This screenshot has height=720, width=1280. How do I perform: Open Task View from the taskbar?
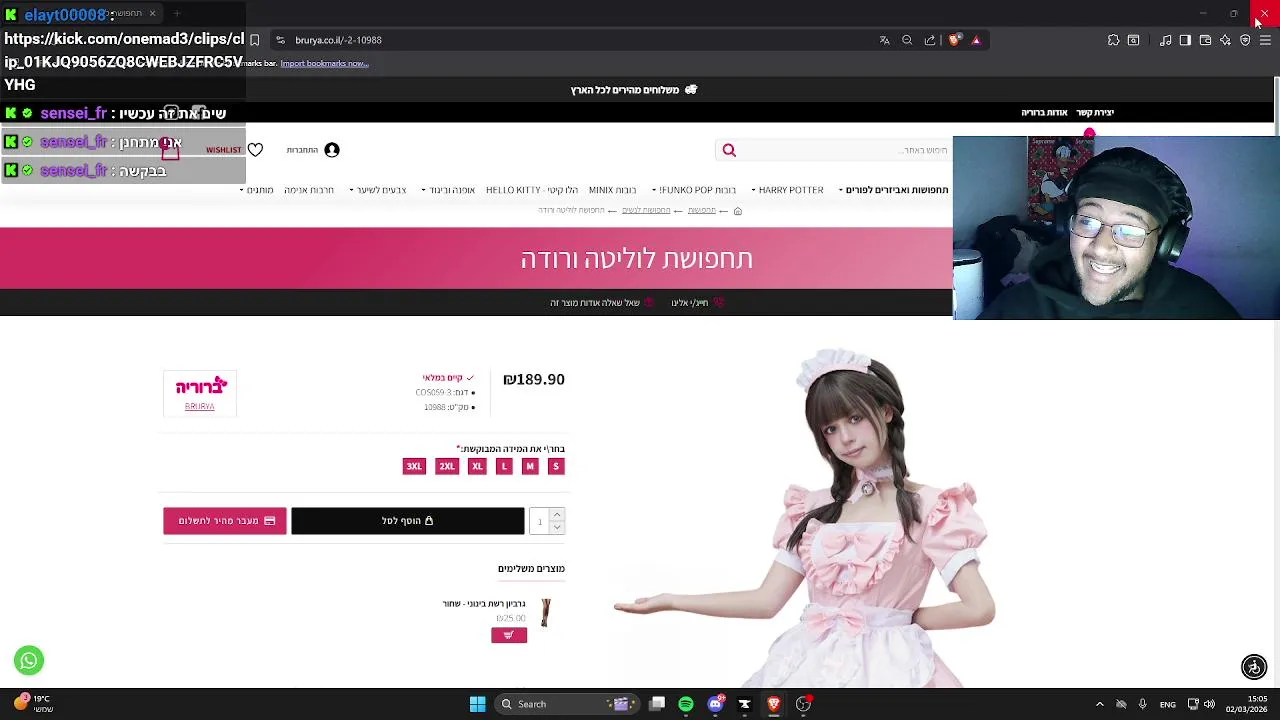coord(657,704)
